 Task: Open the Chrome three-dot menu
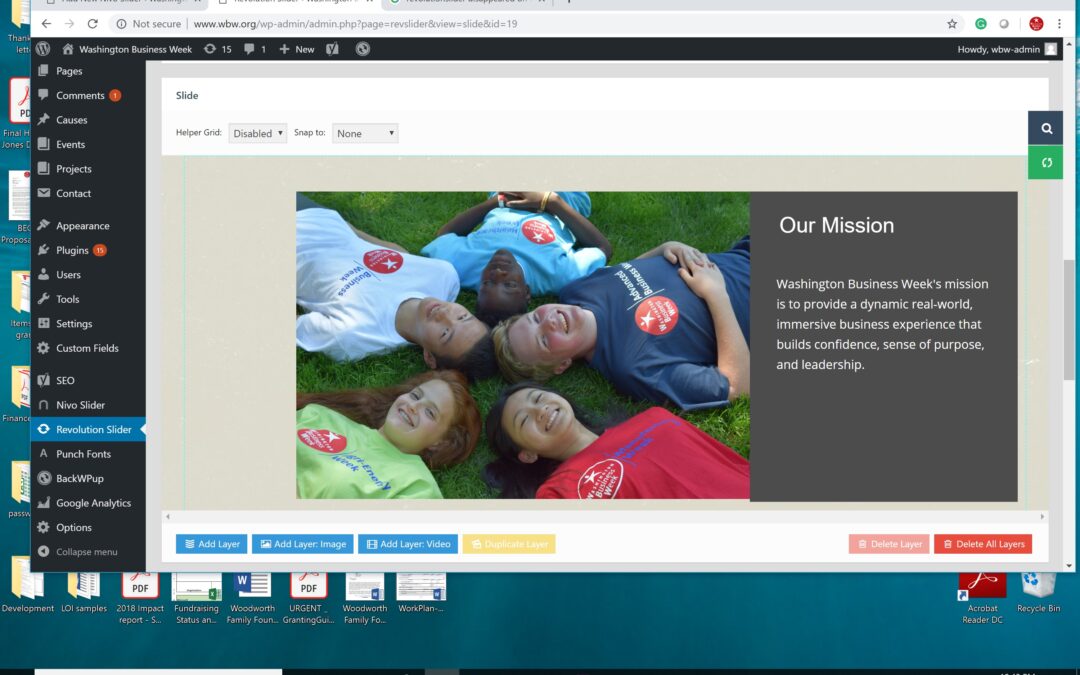tap(1059, 23)
